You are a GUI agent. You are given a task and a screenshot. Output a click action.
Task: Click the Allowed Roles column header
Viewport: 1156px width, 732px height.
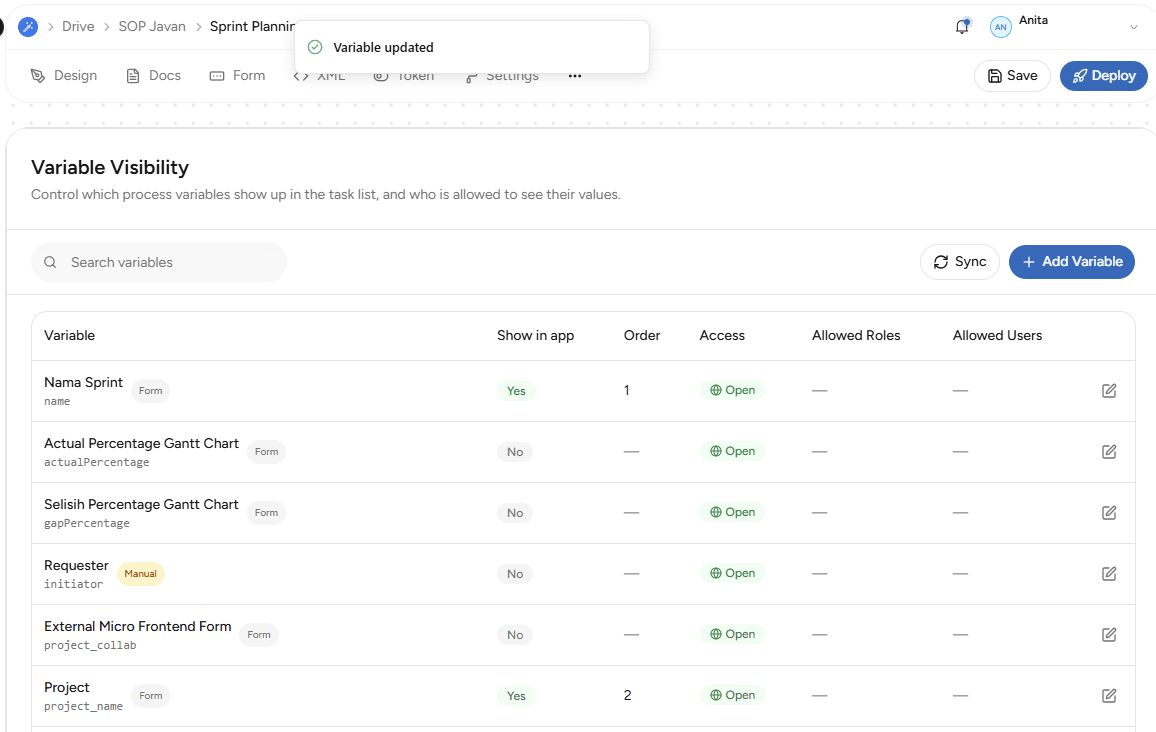(x=856, y=335)
